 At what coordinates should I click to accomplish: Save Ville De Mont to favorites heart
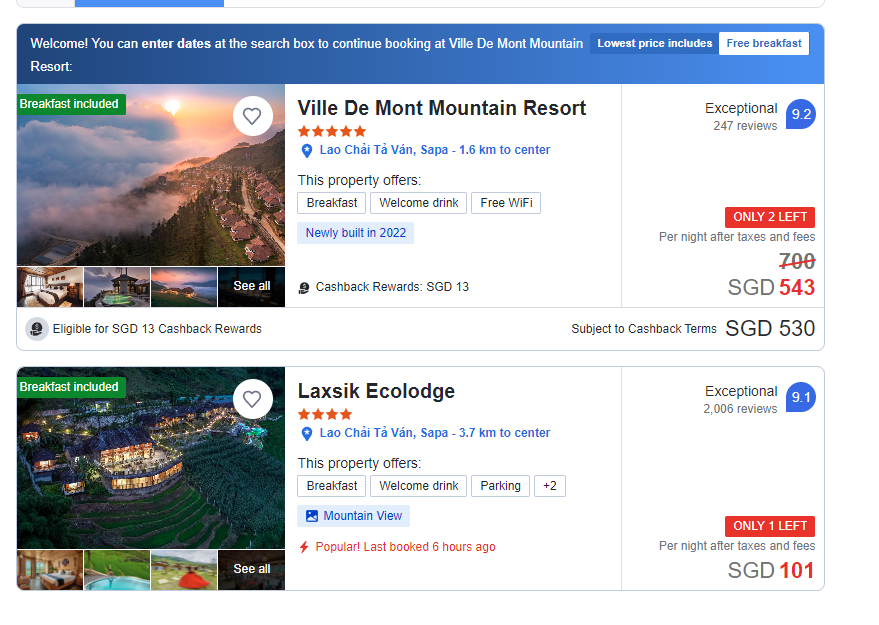pyautogui.click(x=252, y=116)
